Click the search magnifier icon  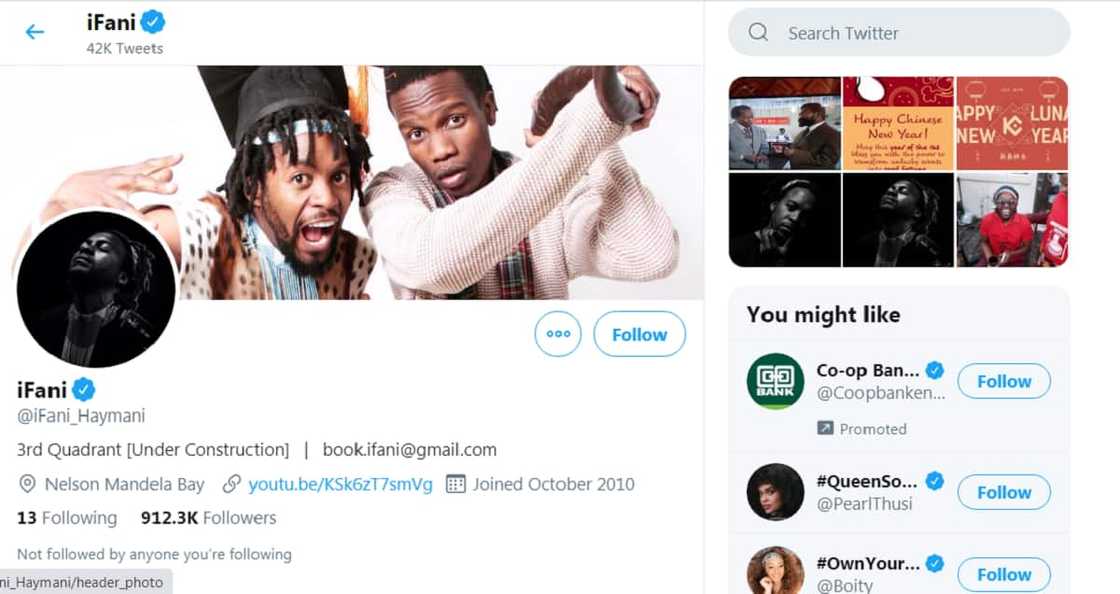pos(759,33)
